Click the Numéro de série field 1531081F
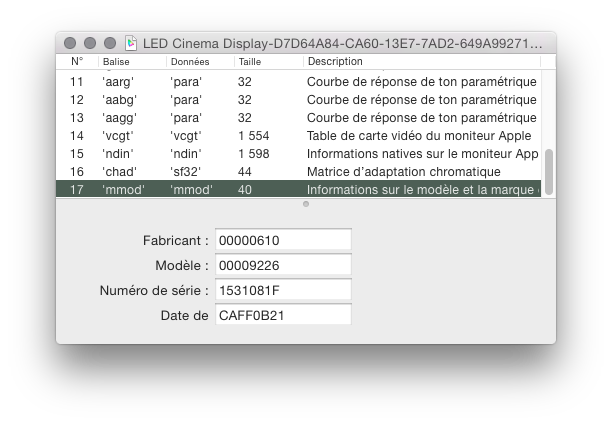Viewport: 612px width, 424px height. coord(283,289)
